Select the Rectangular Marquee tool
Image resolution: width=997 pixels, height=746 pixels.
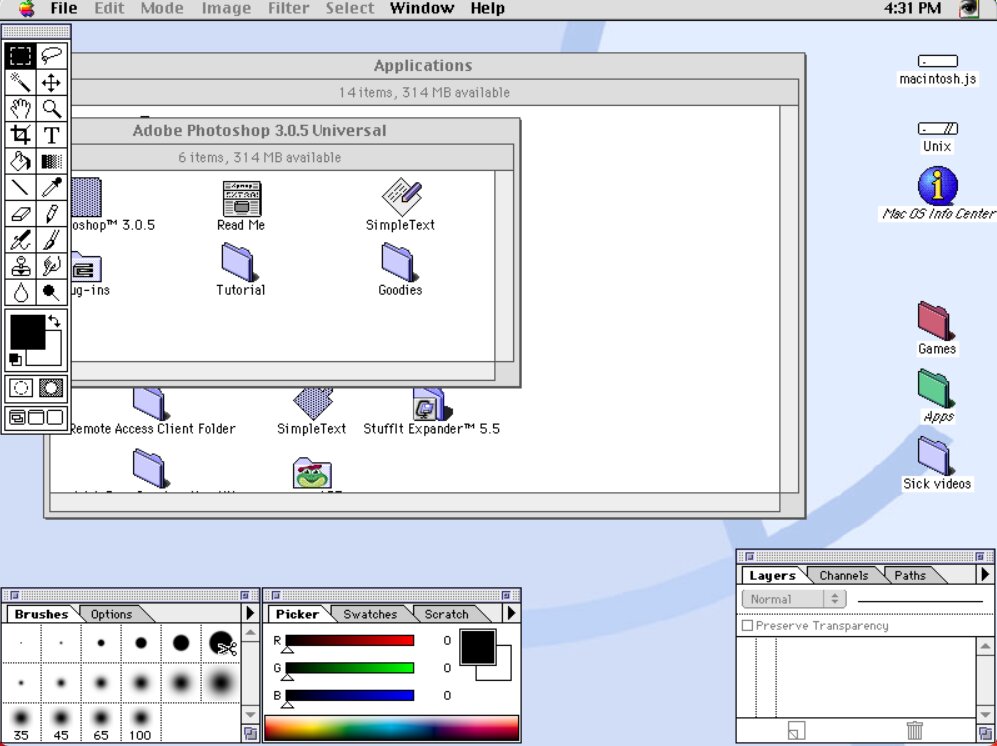tap(20, 56)
